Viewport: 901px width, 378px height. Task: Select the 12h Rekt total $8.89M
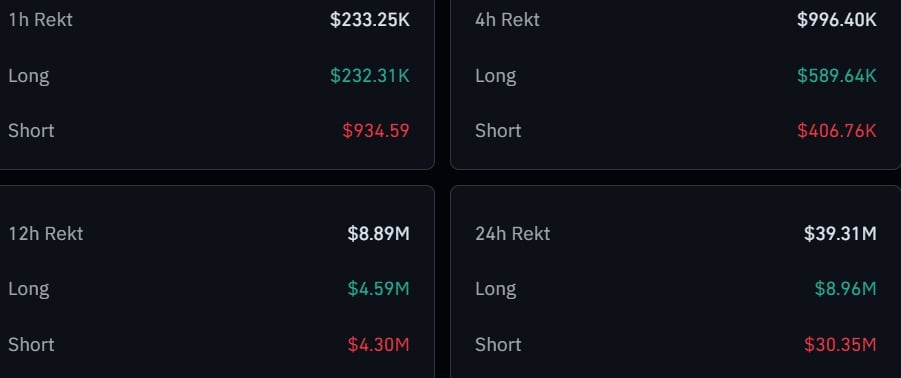coord(379,234)
